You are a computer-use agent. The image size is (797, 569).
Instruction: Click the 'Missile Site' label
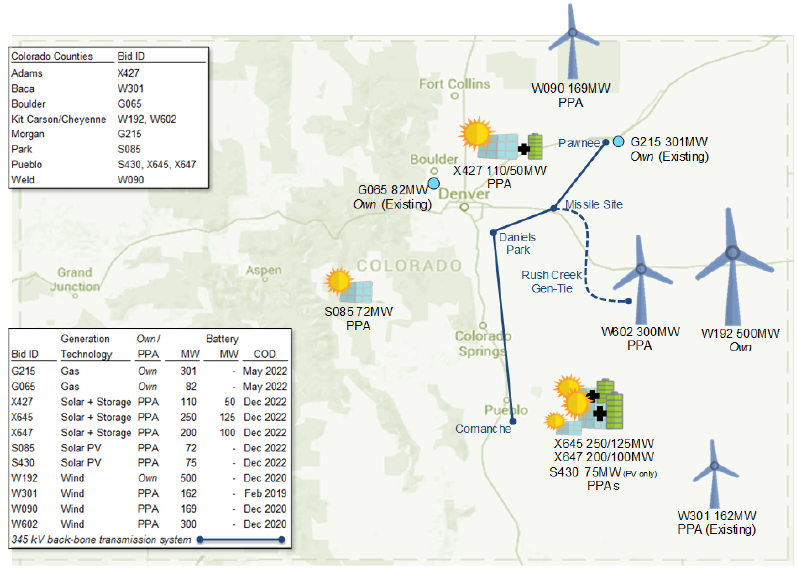(x=594, y=204)
